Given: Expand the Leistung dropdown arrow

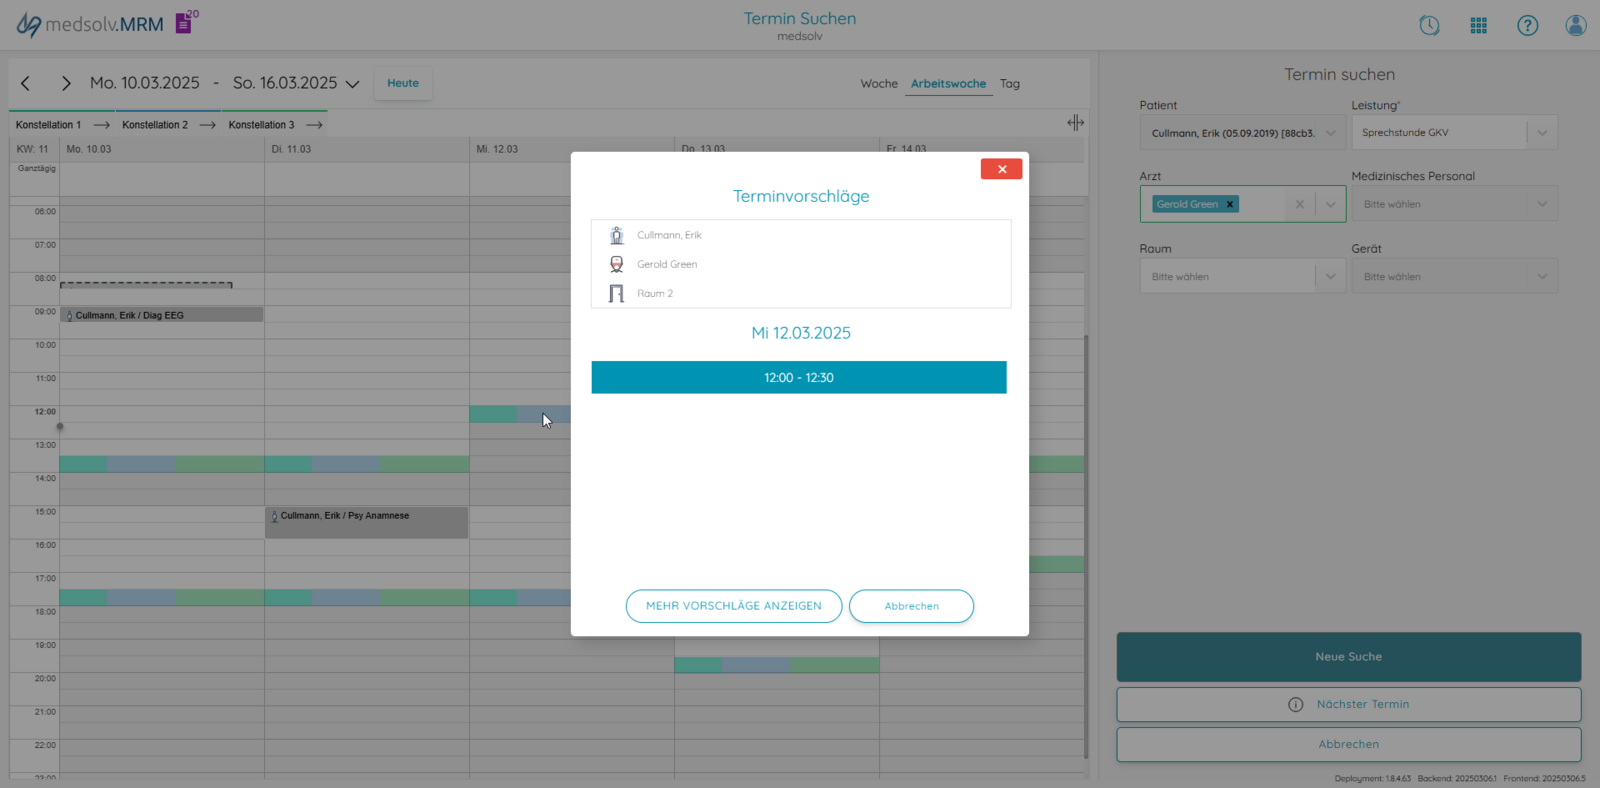Looking at the screenshot, I should click(1542, 133).
